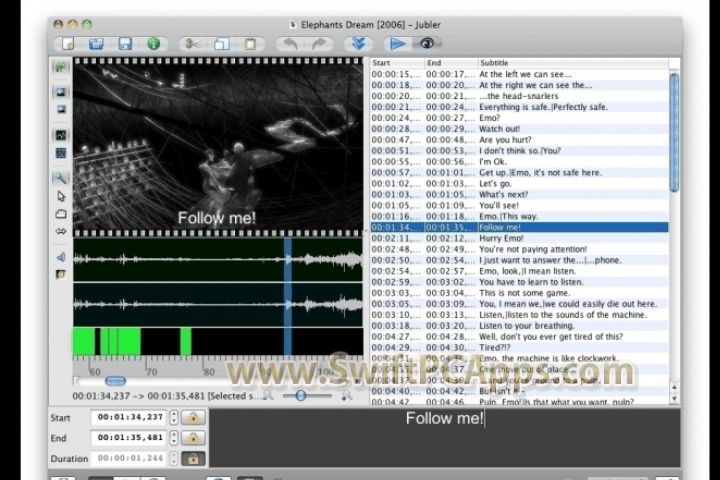
Task: Click the green elephant icon in the sidebar
Action: [61, 67]
